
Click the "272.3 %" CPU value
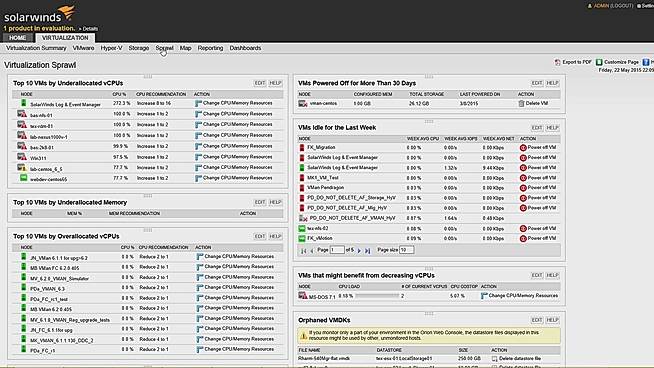pos(121,103)
